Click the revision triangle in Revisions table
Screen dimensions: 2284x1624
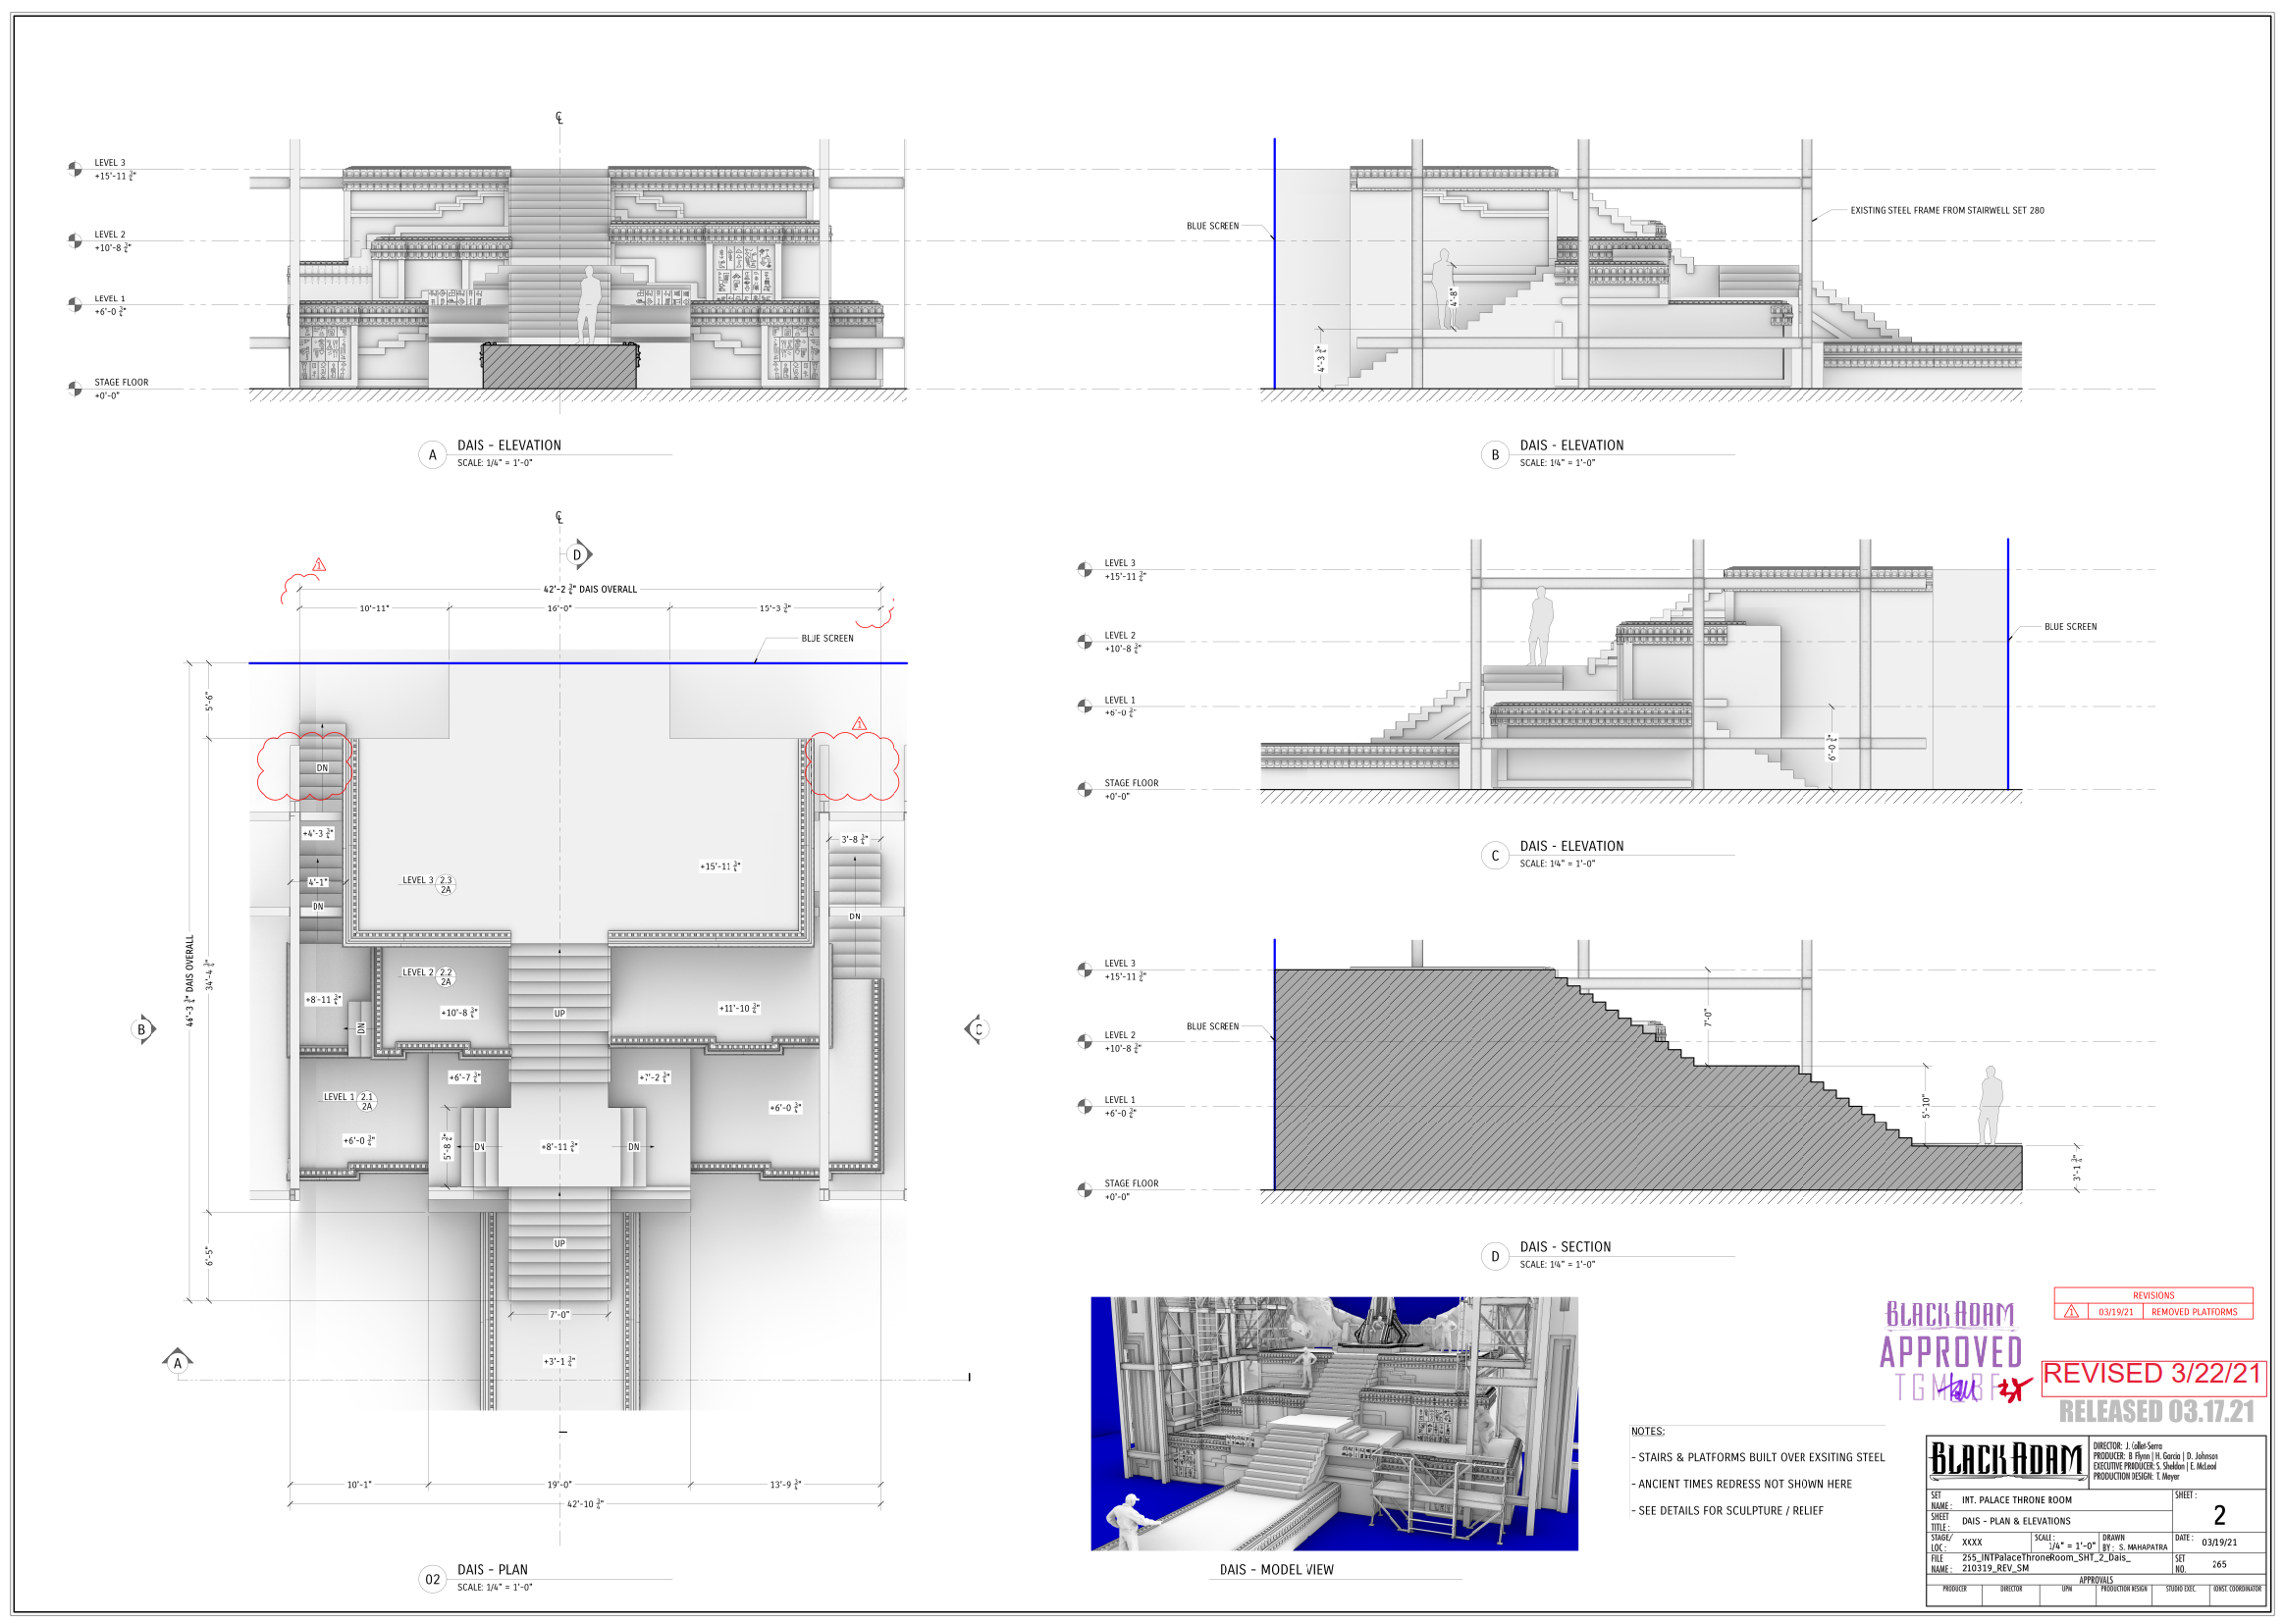pos(2071,1312)
